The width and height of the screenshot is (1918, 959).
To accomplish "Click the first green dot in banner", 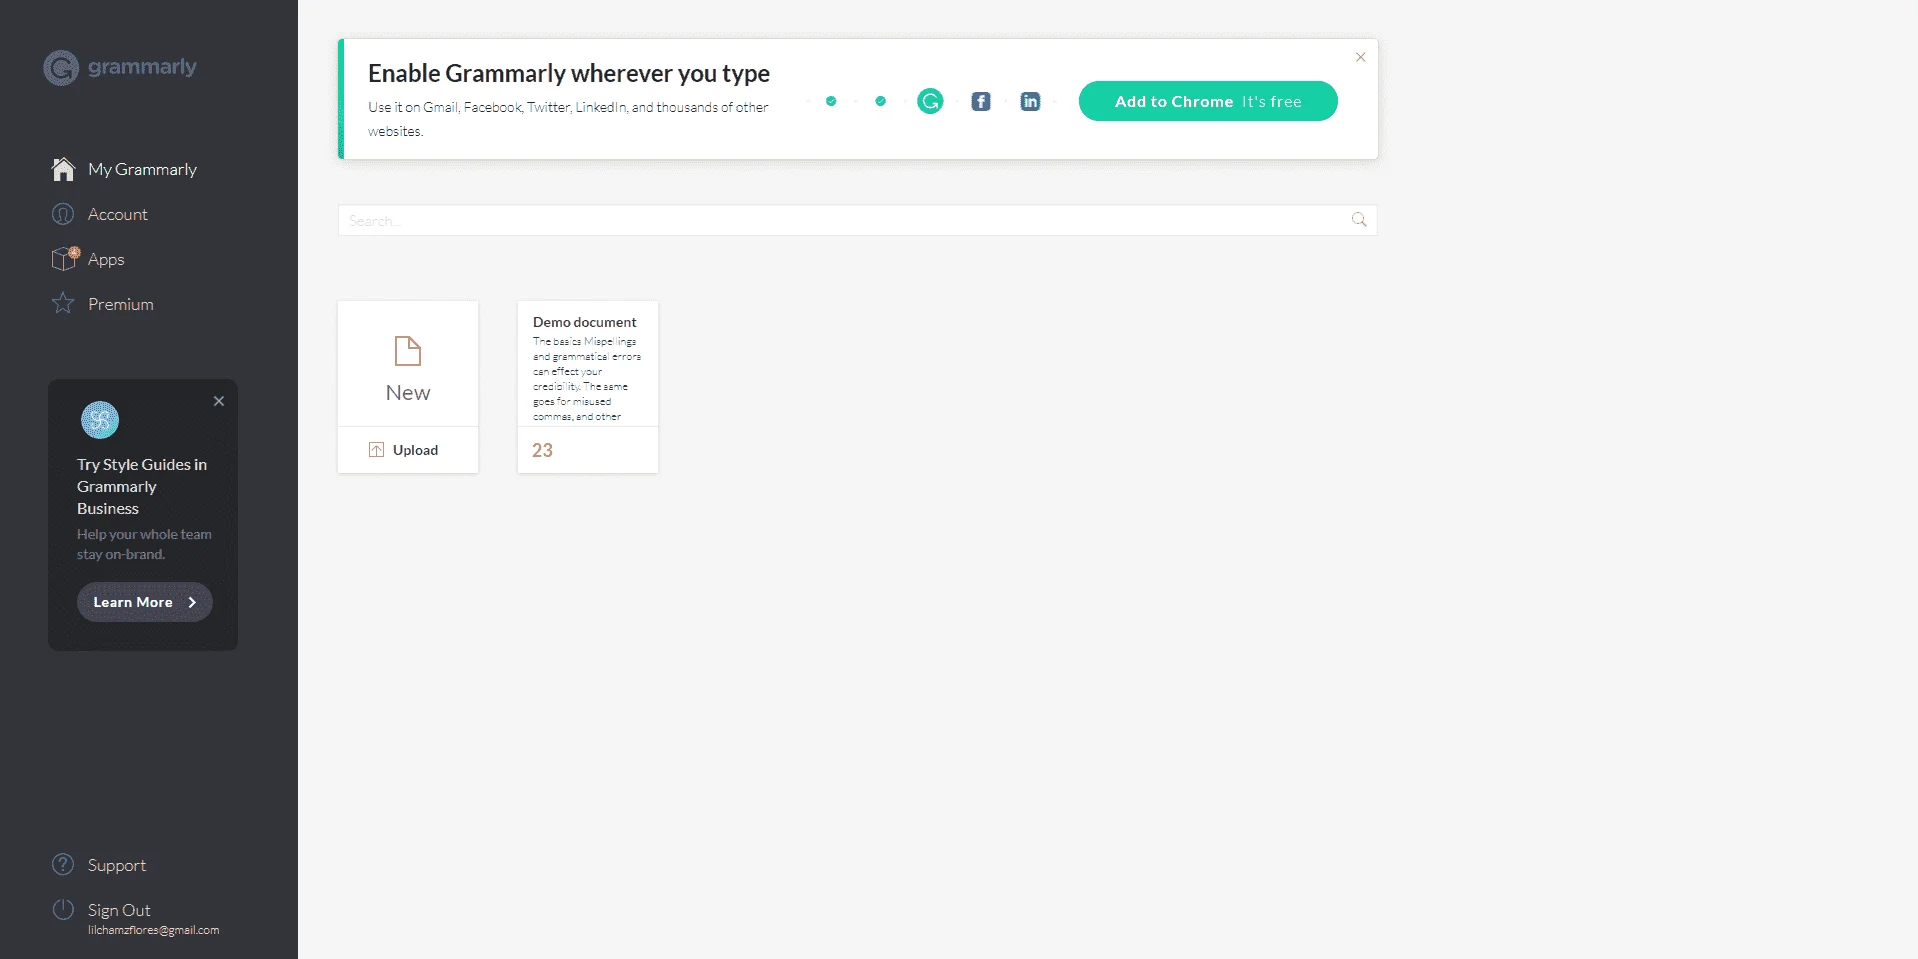I will coord(831,101).
